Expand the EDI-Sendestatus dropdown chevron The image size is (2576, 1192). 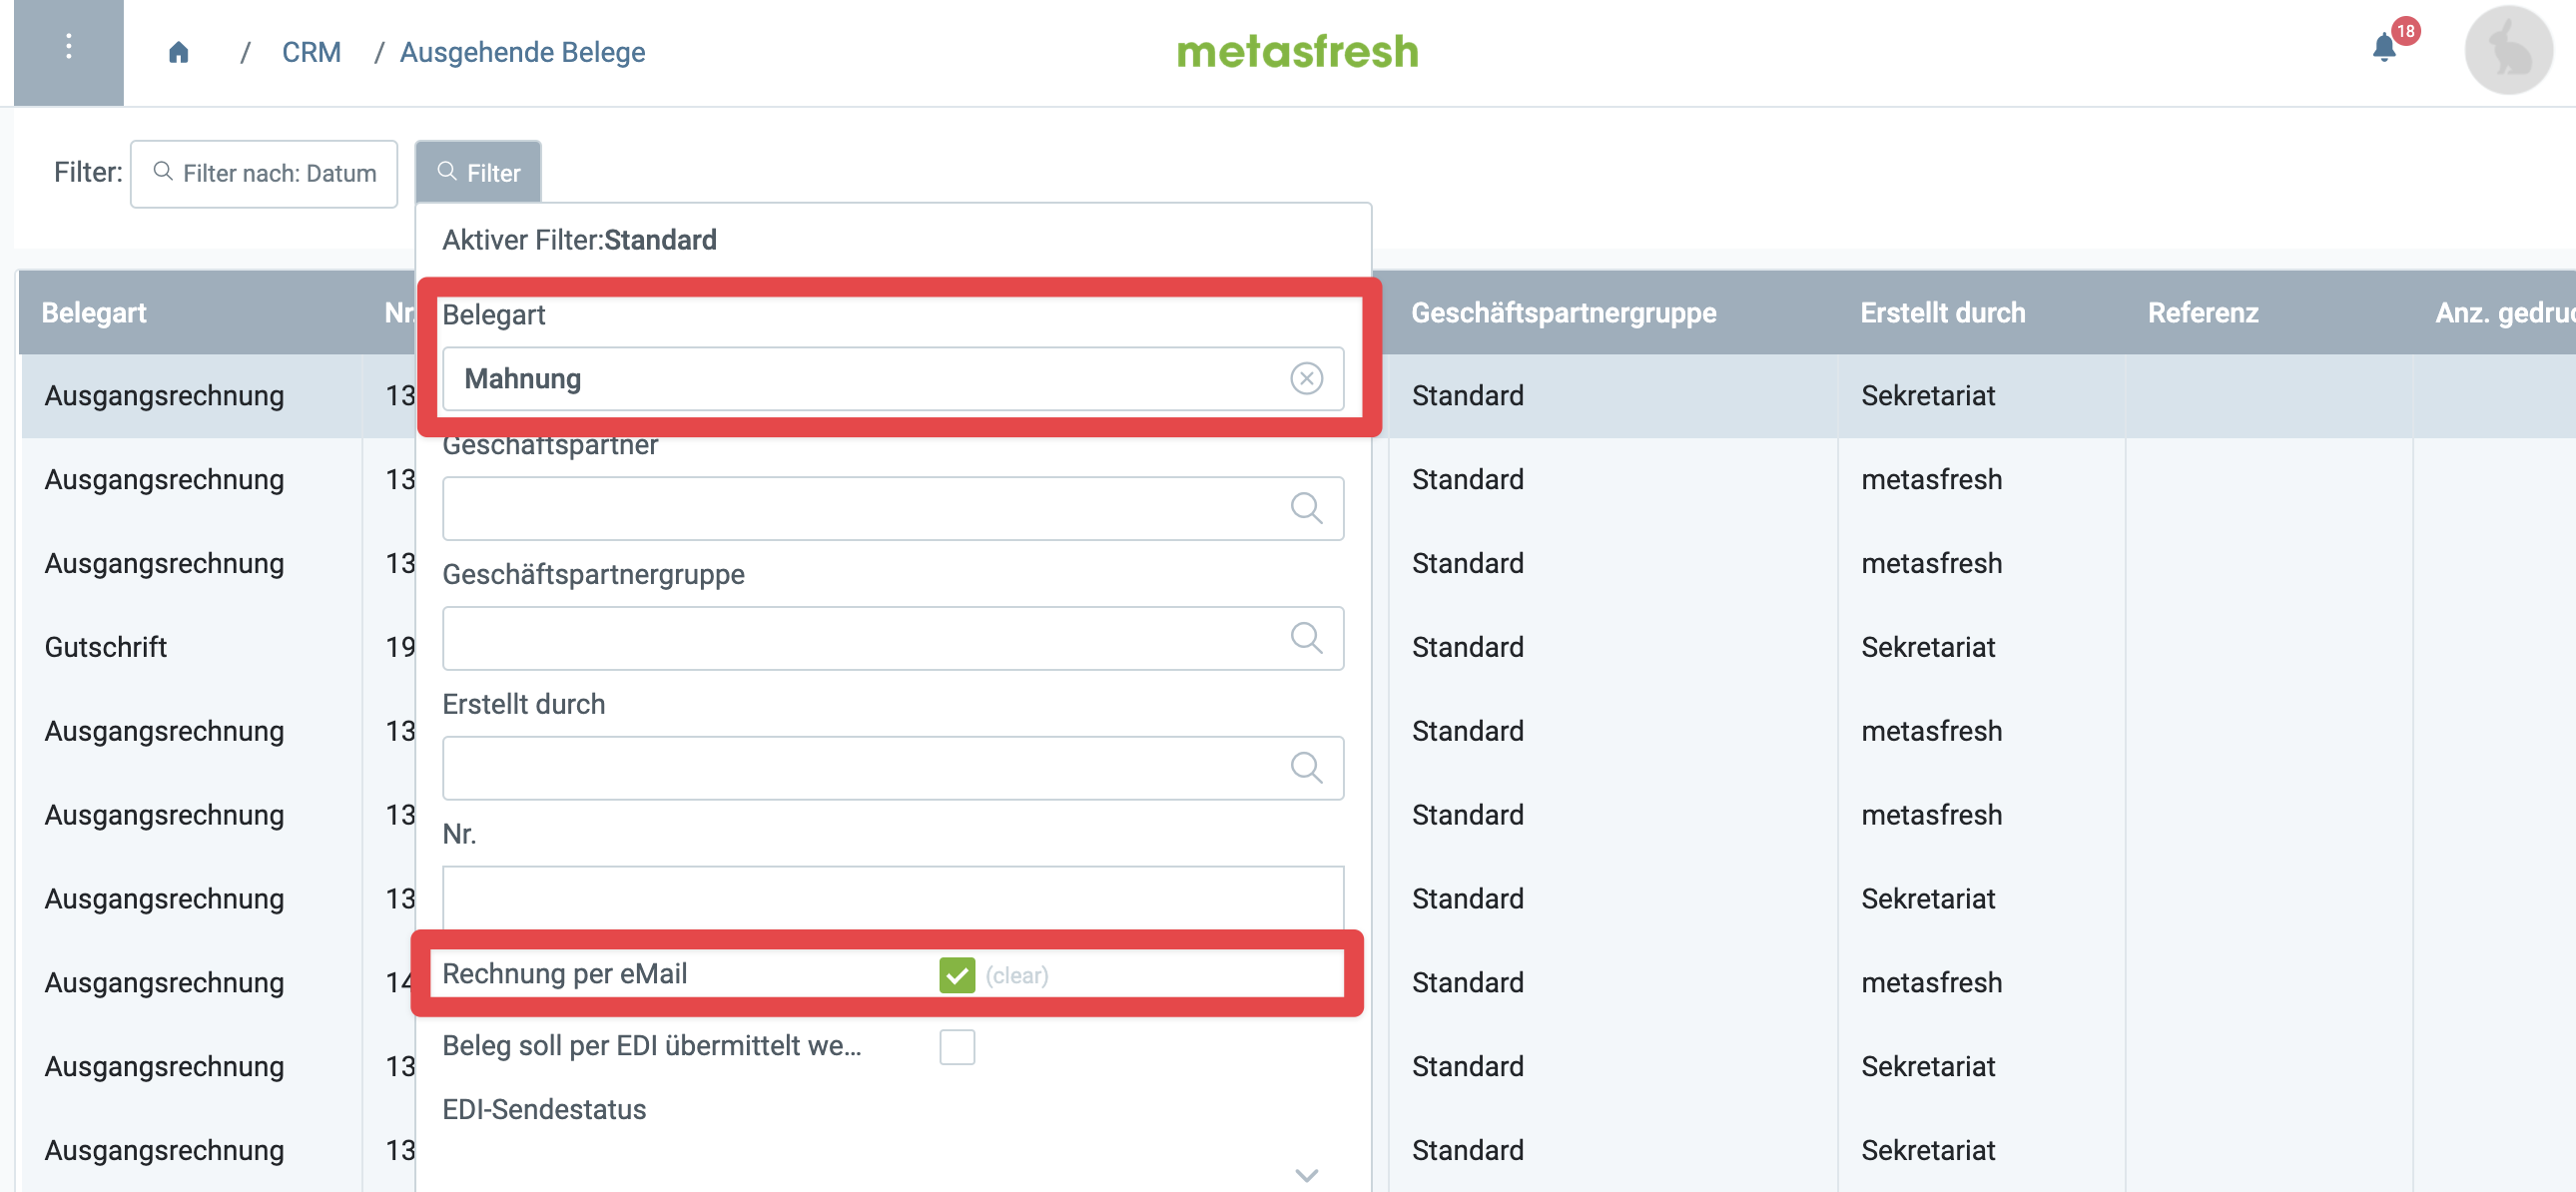[x=1306, y=1176]
